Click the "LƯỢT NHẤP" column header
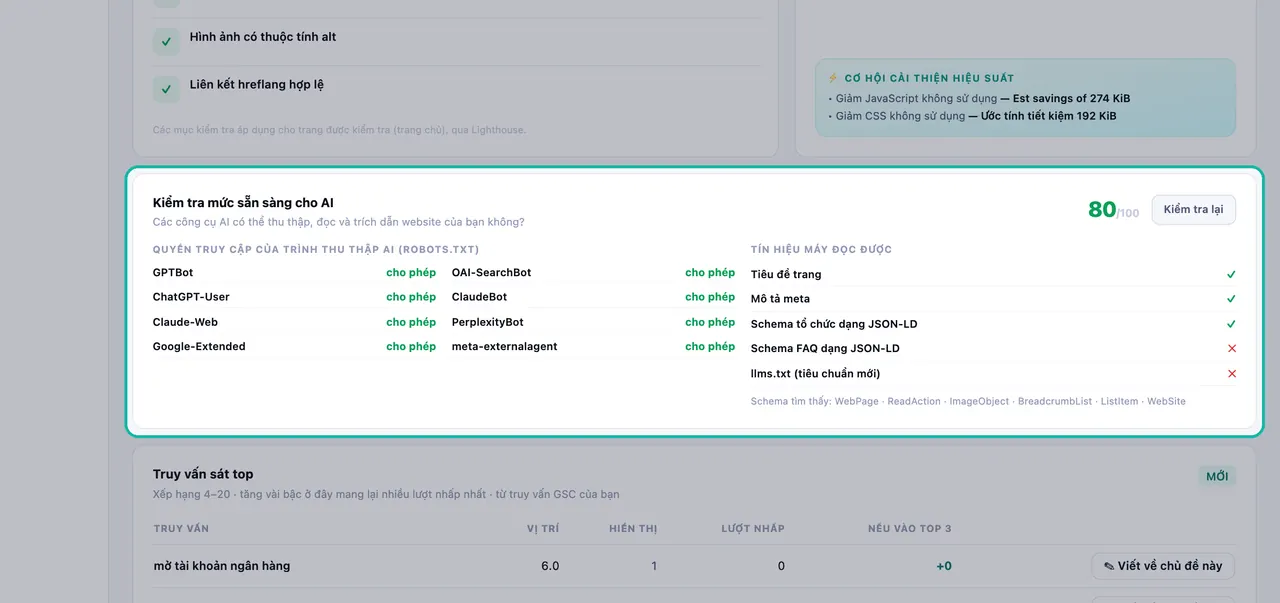Screen dimensions: 1280x603 (753, 528)
